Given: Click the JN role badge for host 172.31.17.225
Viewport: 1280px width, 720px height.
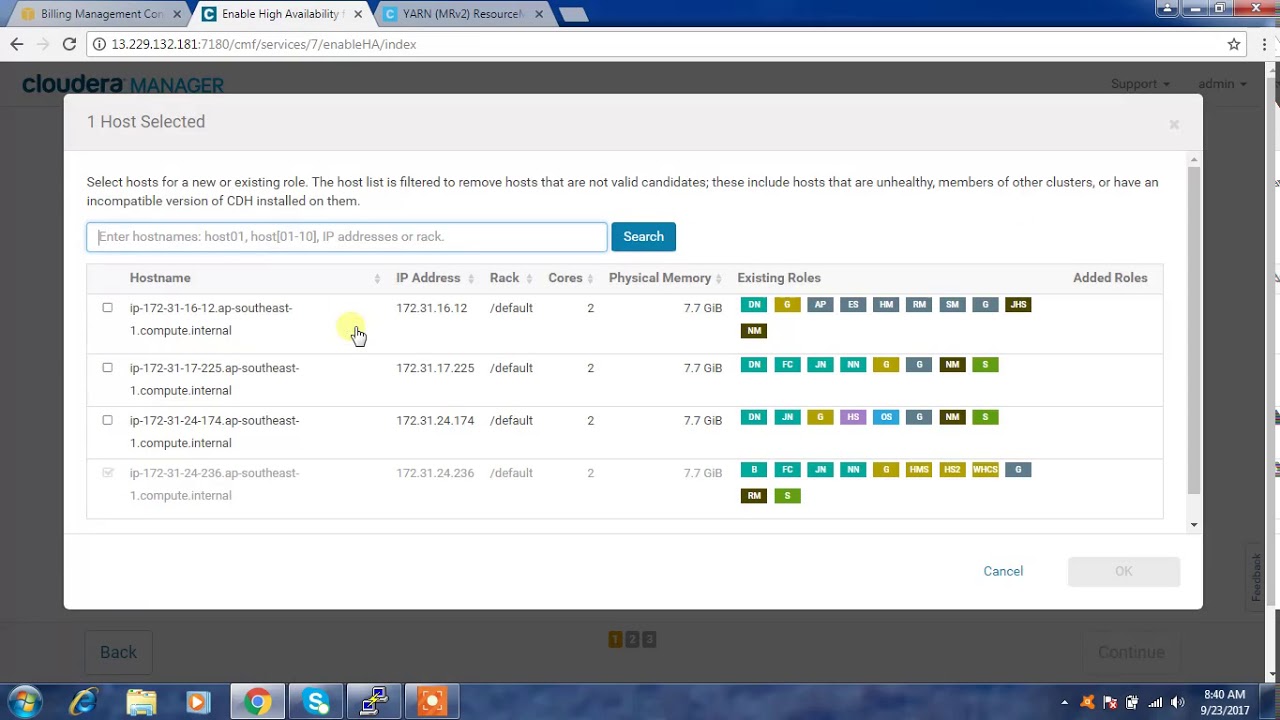Looking at the screenshot, I should [x=820, y=365].
